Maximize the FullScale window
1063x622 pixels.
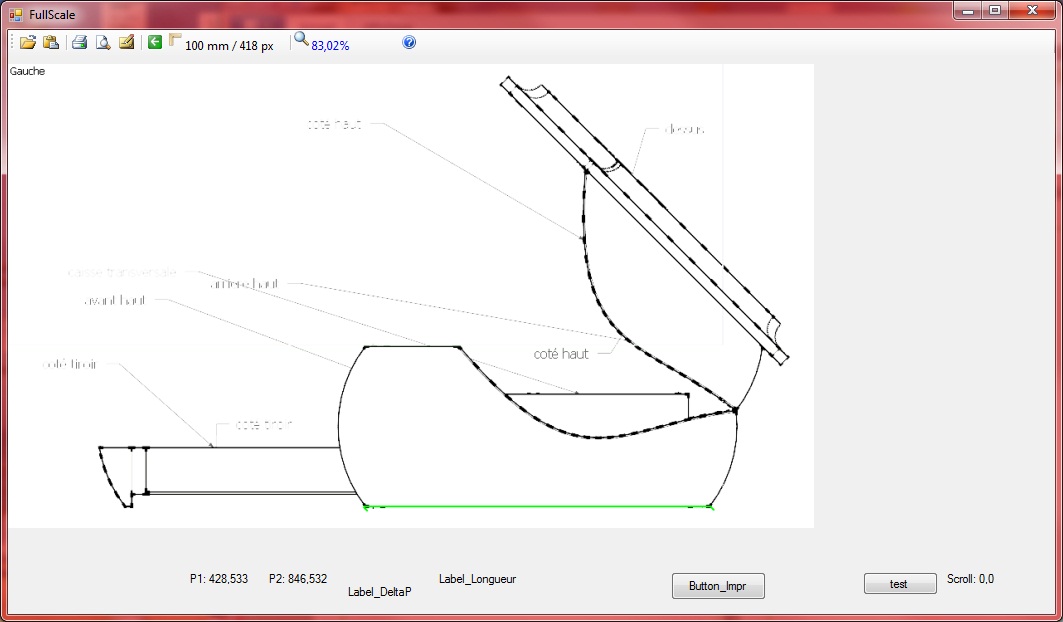point(995,11)
